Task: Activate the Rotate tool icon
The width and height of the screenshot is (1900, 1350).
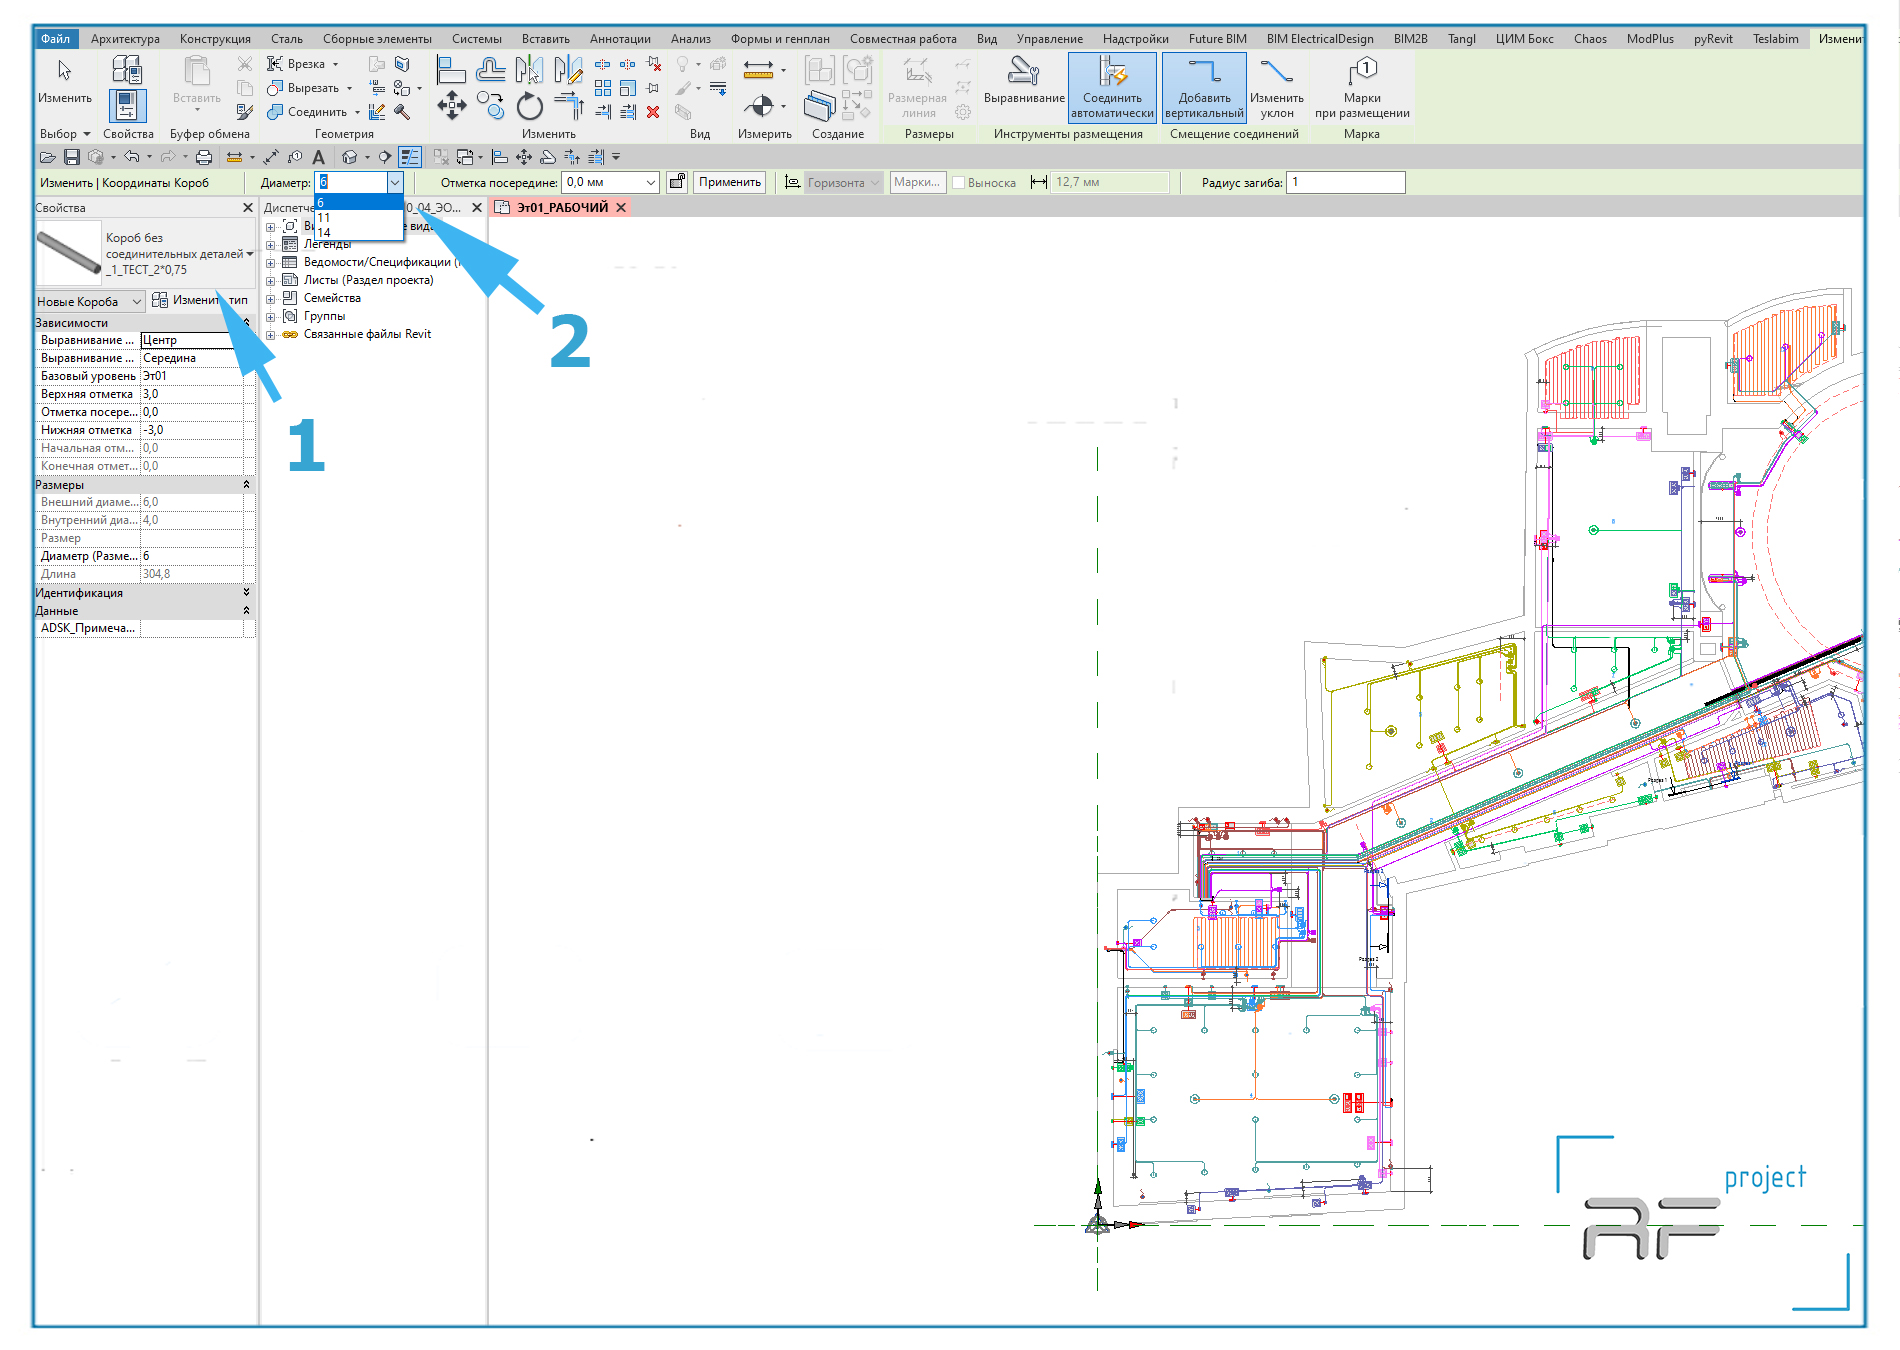Action: pyautogui.click(x=529, y=105)
